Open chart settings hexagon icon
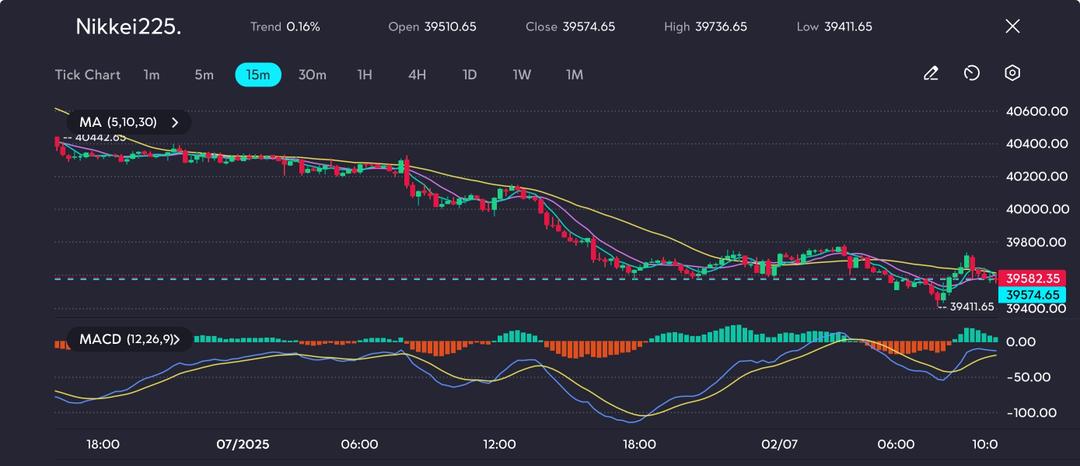The height and width of the screenshot is (466, 1080). pyautogui.click(x=1012, y=74)
